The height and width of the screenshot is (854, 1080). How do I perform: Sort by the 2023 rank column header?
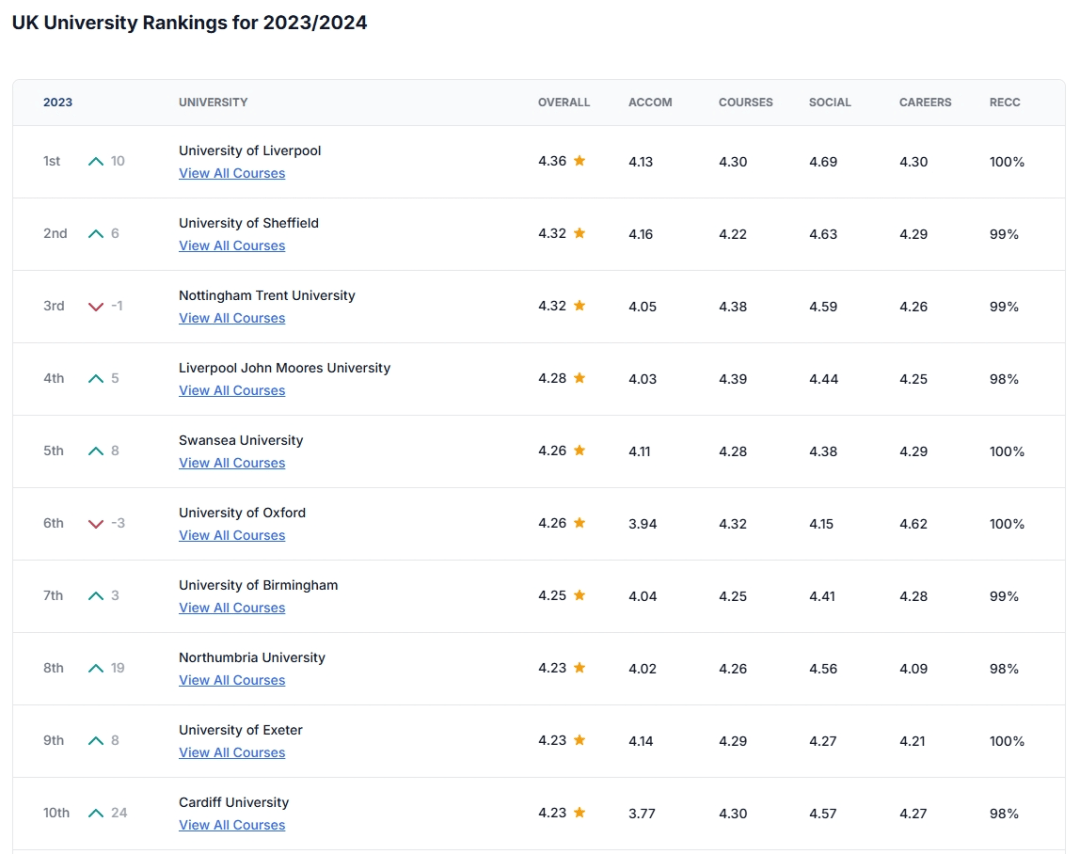point(58,102)
